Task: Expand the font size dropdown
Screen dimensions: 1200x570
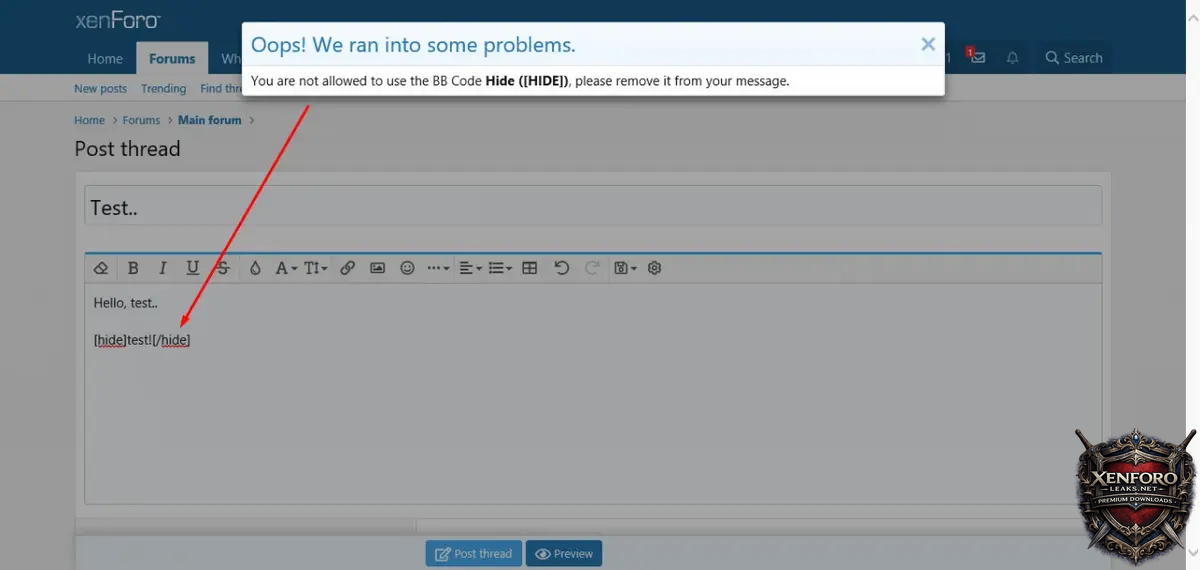Action: pos(316,268)
